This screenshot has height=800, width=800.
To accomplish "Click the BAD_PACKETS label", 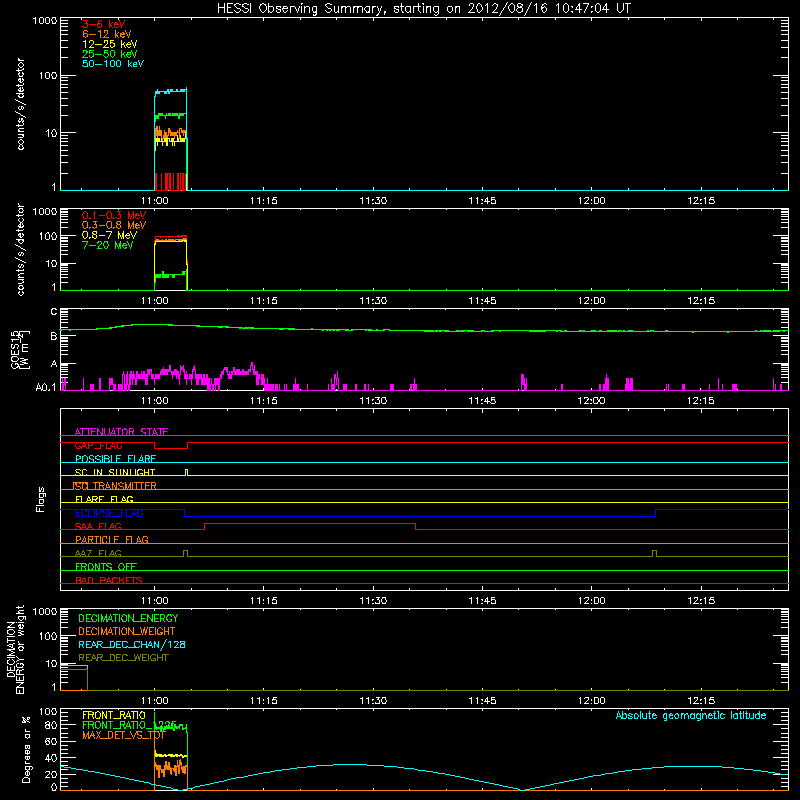I will point(109,580).
